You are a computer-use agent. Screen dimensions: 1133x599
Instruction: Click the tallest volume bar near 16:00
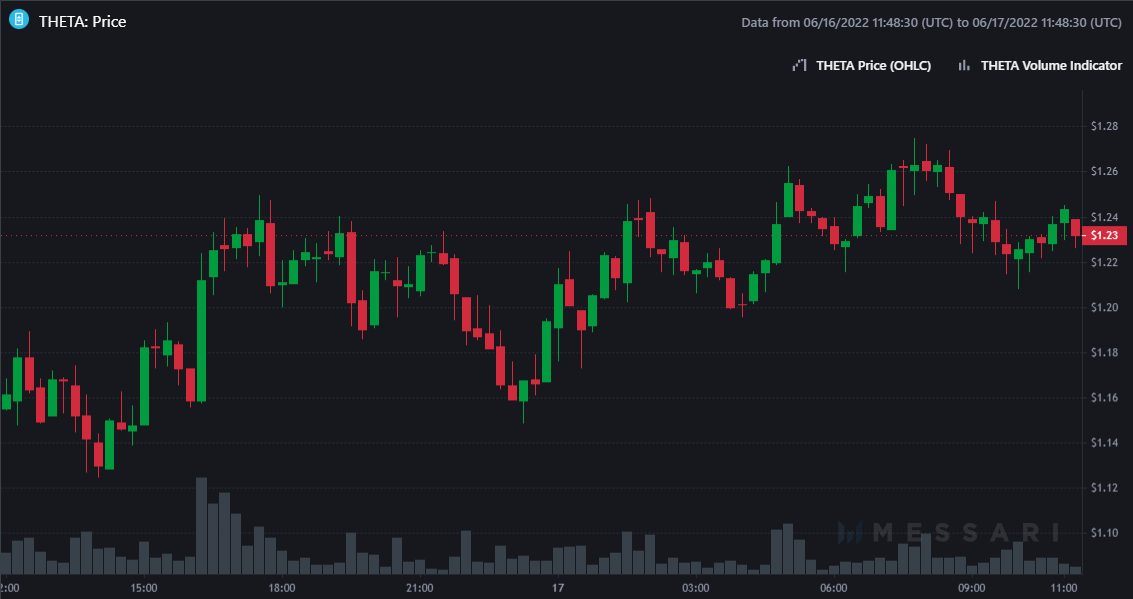tap(202, 525)
